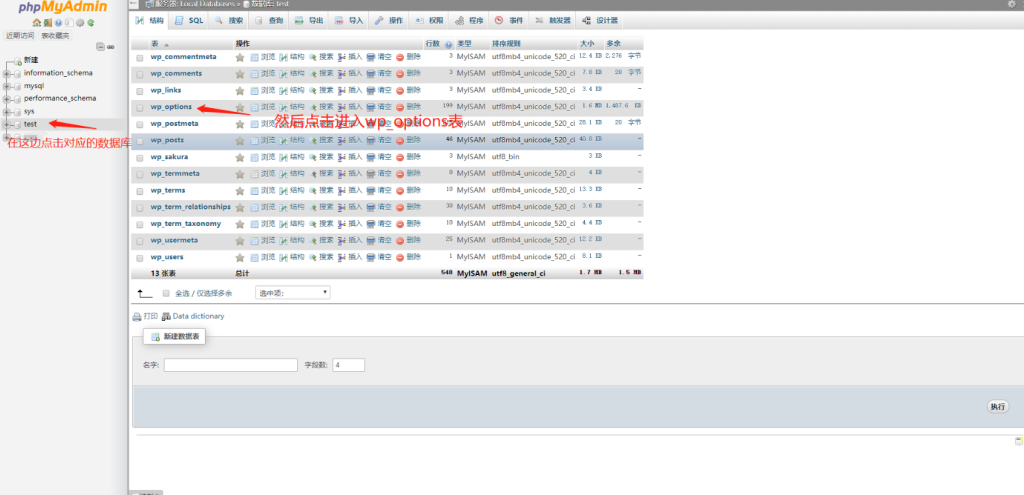Click the collapse-all icon above database tree
Image resolution: width=1024 pixels, height=495 pixels.
[100, 47]
